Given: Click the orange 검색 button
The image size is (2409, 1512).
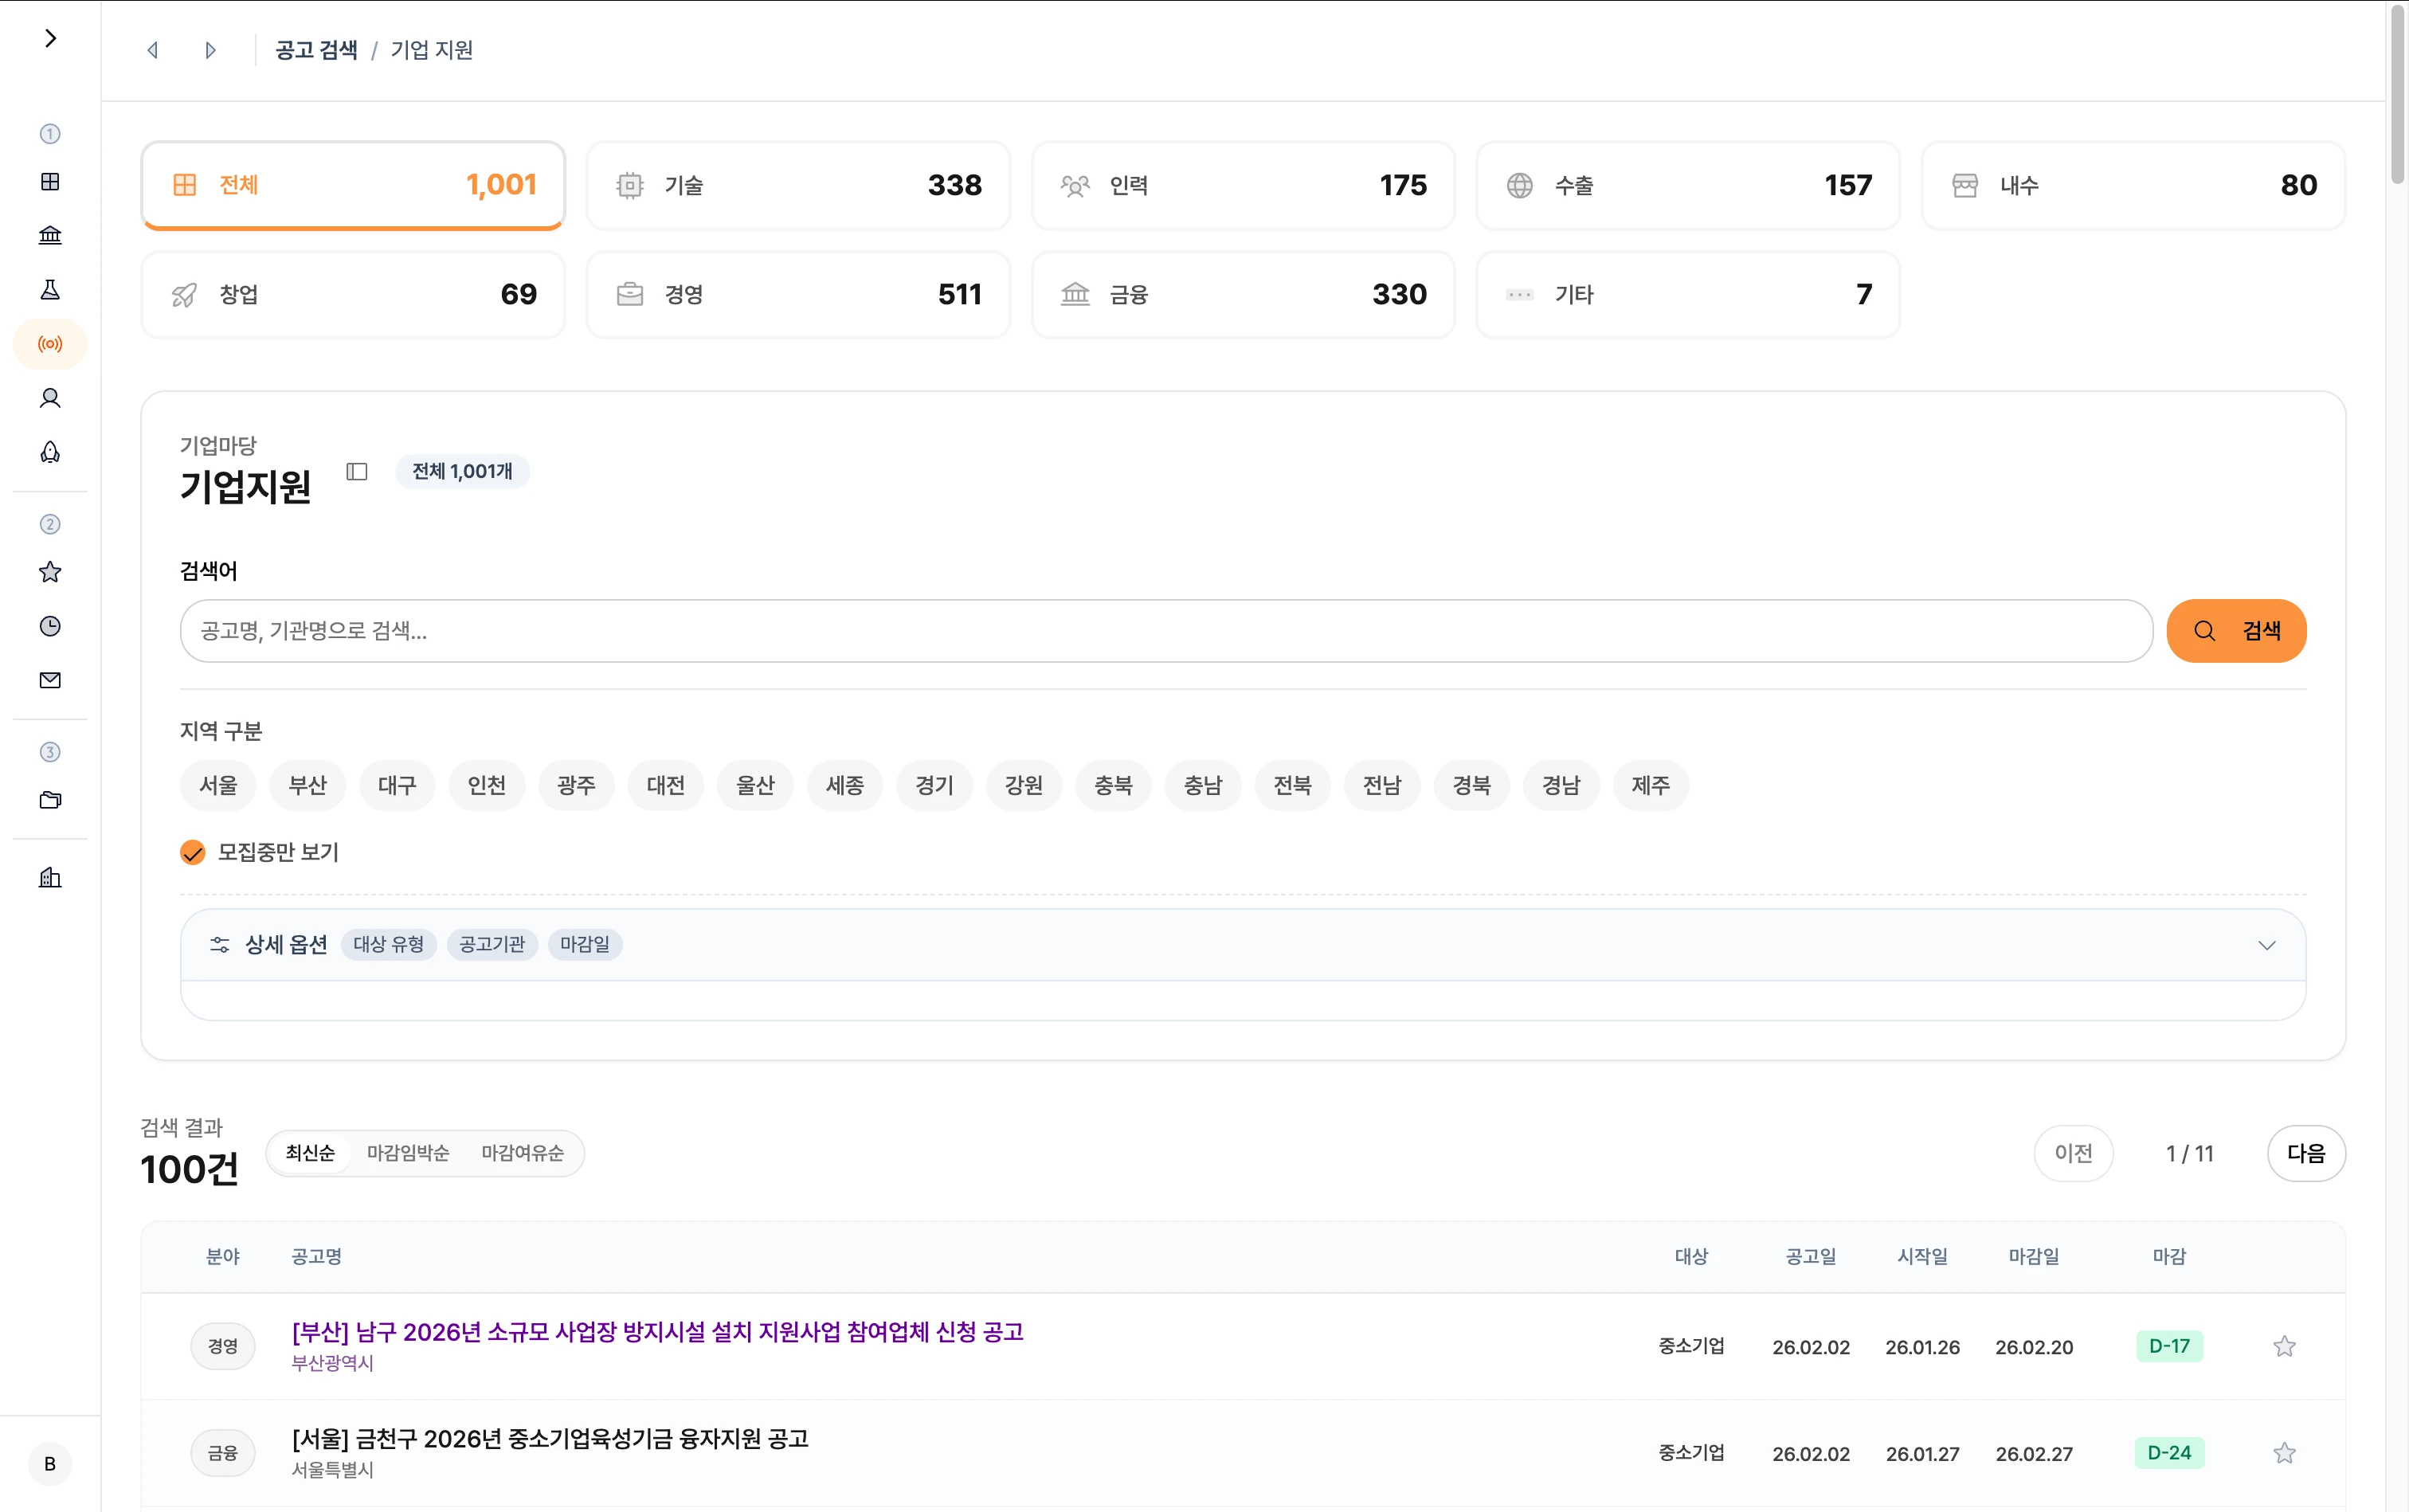Looking at the screenshot, I should [x=2236, y=631].
